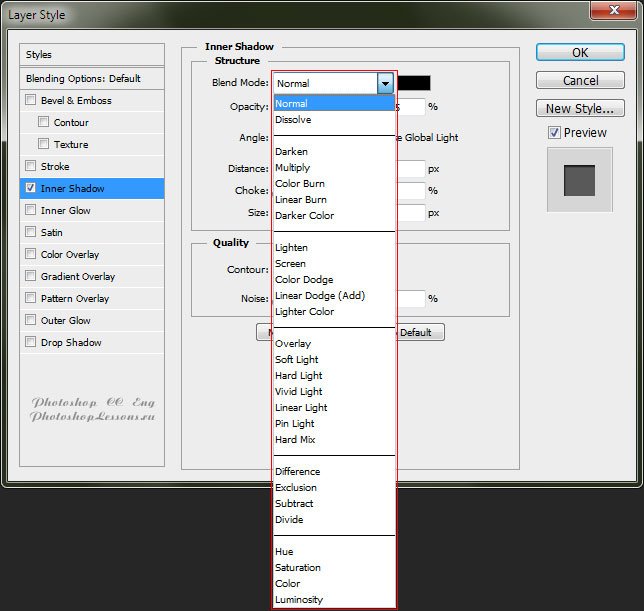Image resolution: width=644 pixels, height=611 pixels.
Task: Click the Blend Mode dropdown arrow
Action: 385,84
